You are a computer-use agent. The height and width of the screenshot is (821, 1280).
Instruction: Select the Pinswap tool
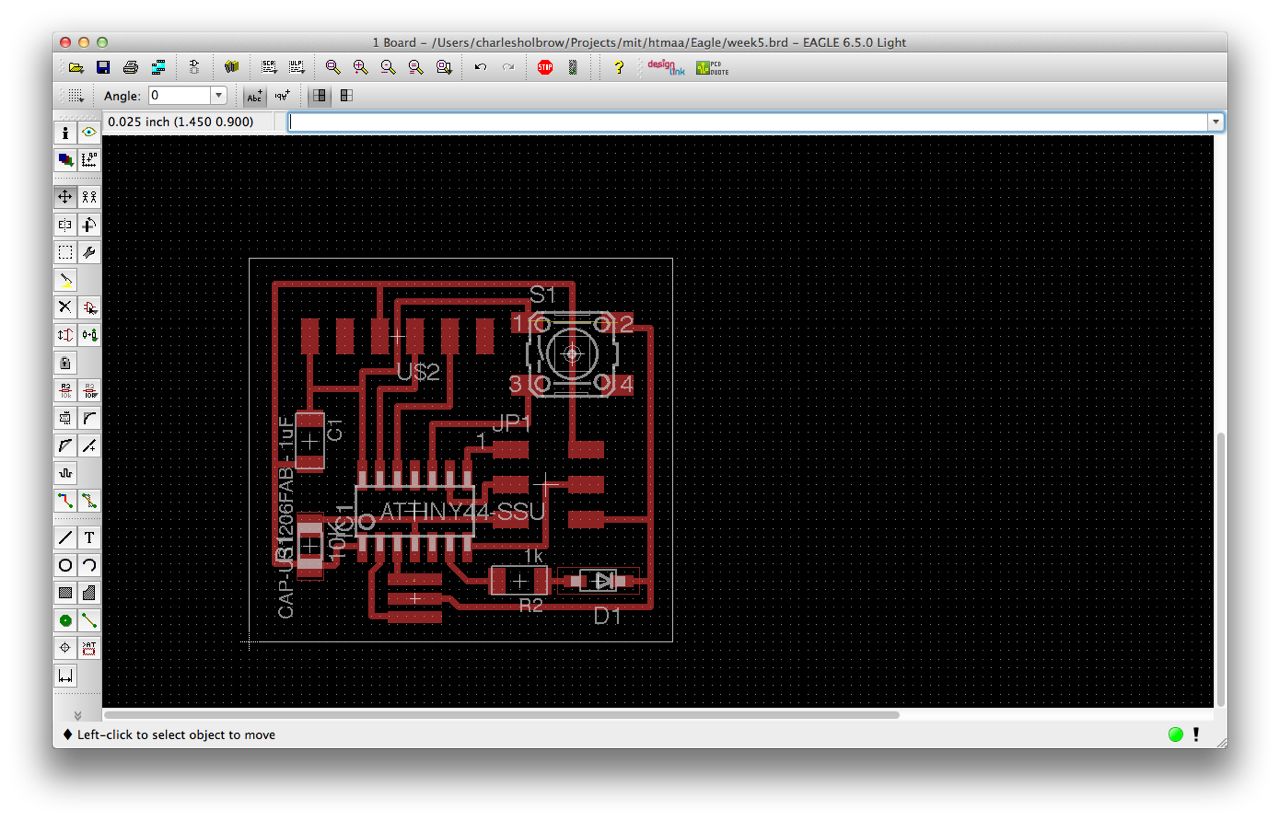coord(65,335)
